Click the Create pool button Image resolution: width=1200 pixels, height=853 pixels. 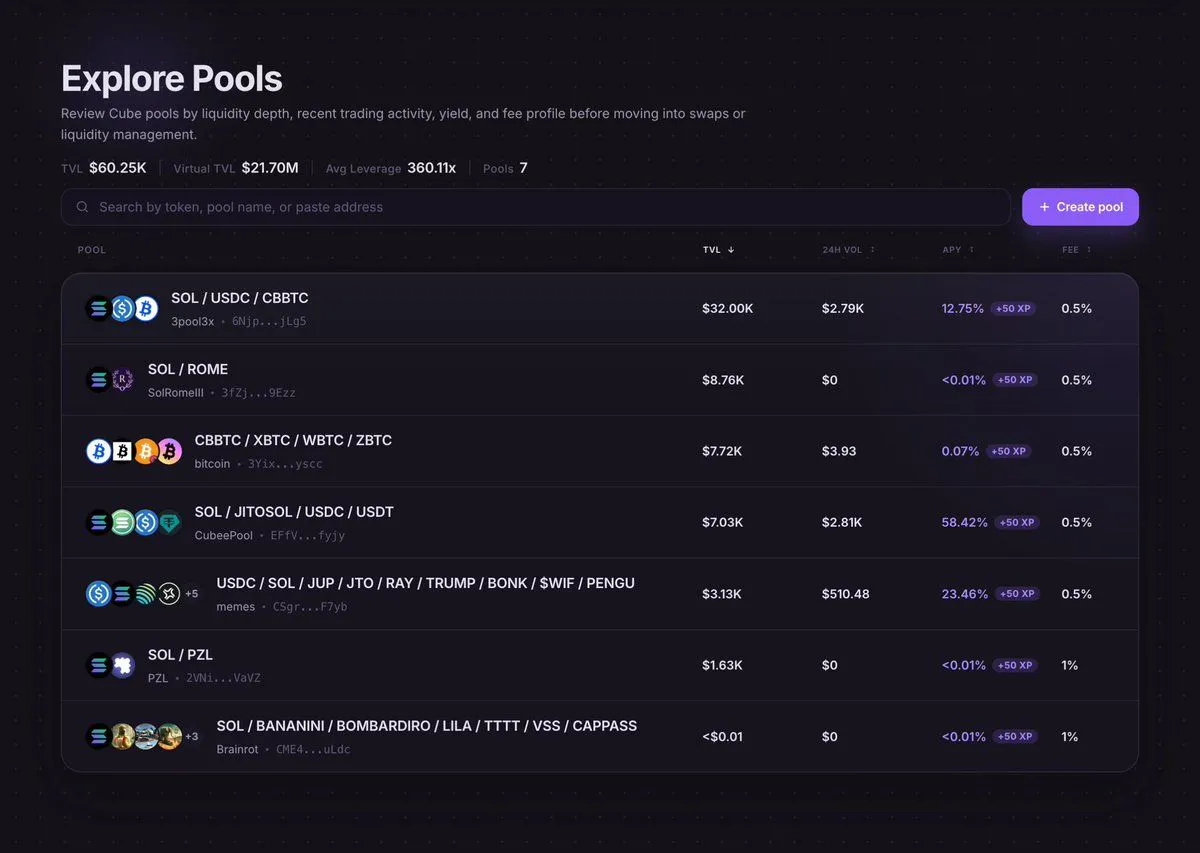1080,207
